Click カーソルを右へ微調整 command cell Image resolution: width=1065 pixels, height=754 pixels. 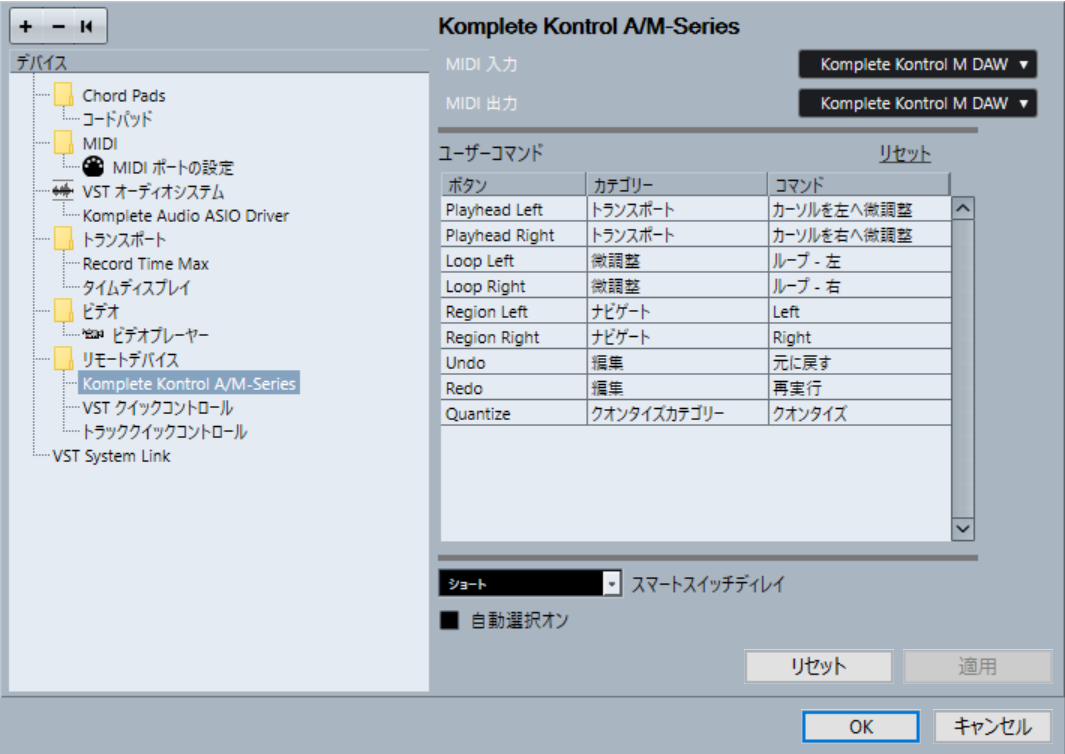[859, 235]
